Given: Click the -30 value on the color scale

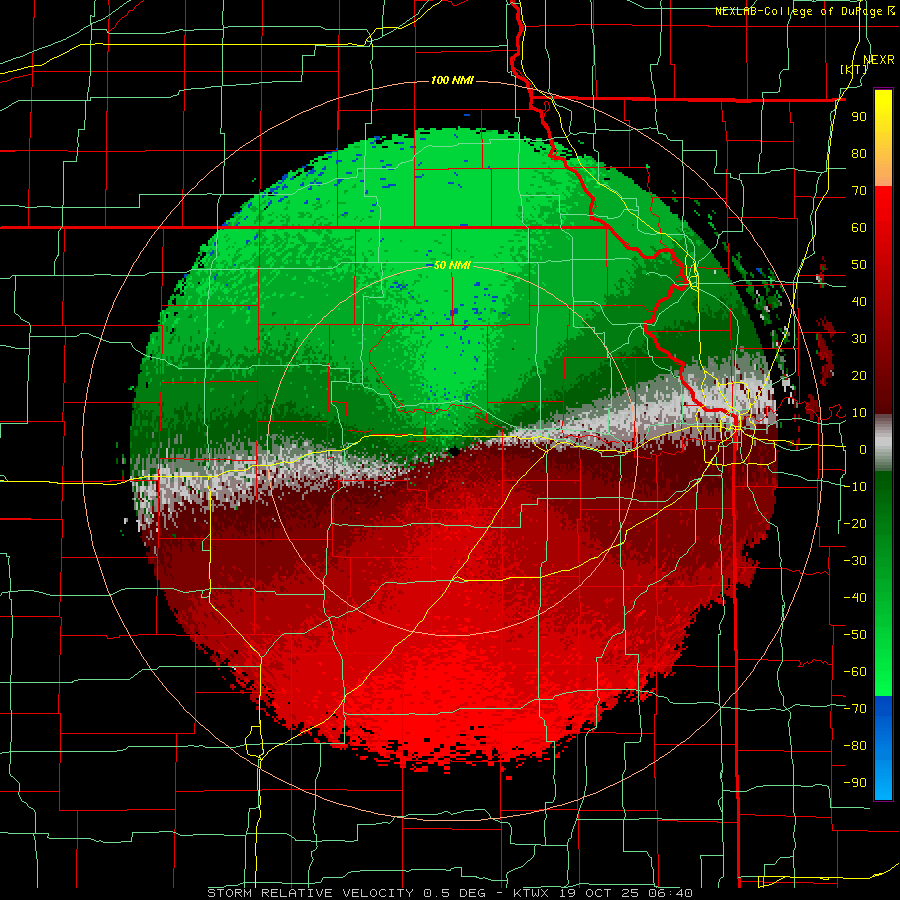Looking at the screenshot, I should coord(855,561).
